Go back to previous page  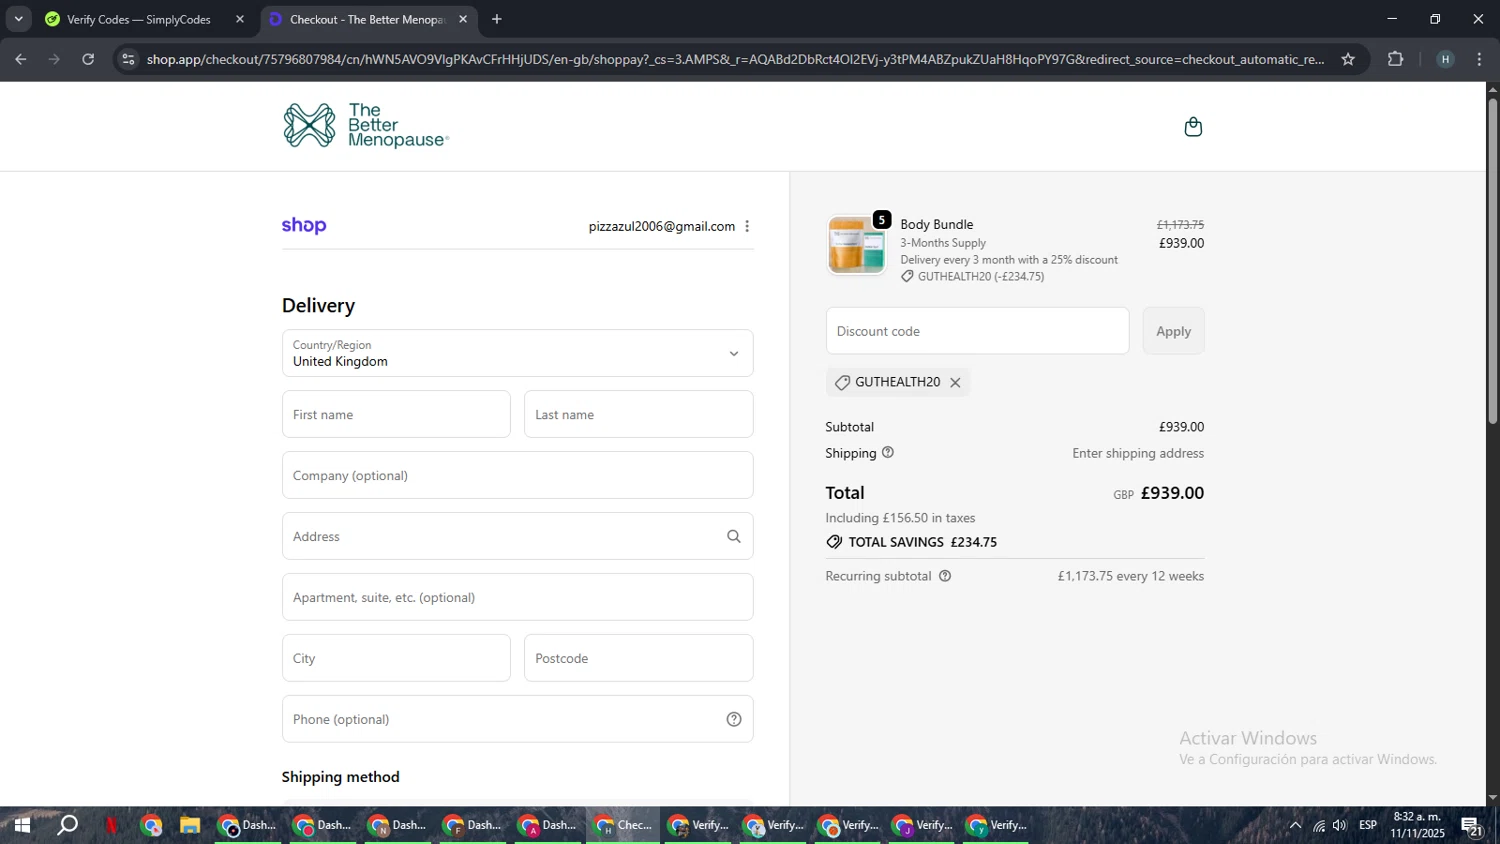coord(20,59)
